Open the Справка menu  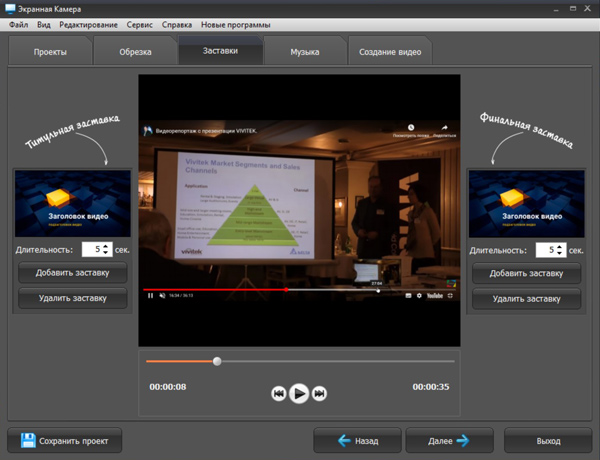coord(177,25)
